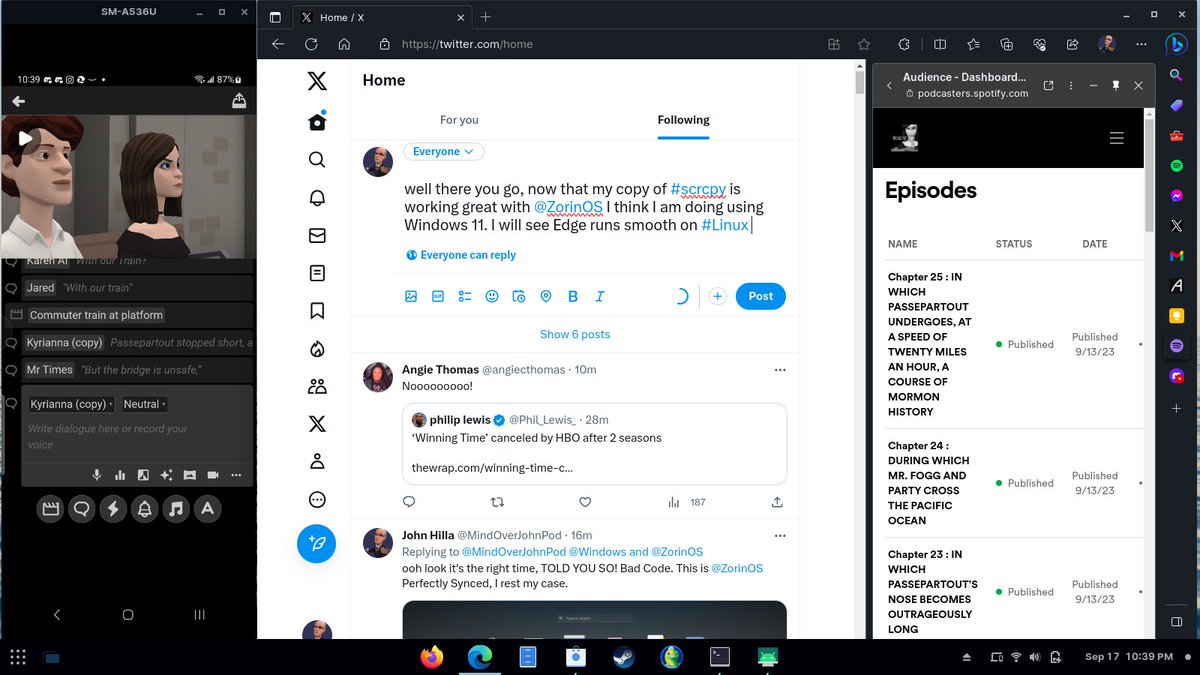Viewport: 1200px width, 675px height.
Task: Open the 'Everyone' audience dropdown
Action: click(443, 150)
